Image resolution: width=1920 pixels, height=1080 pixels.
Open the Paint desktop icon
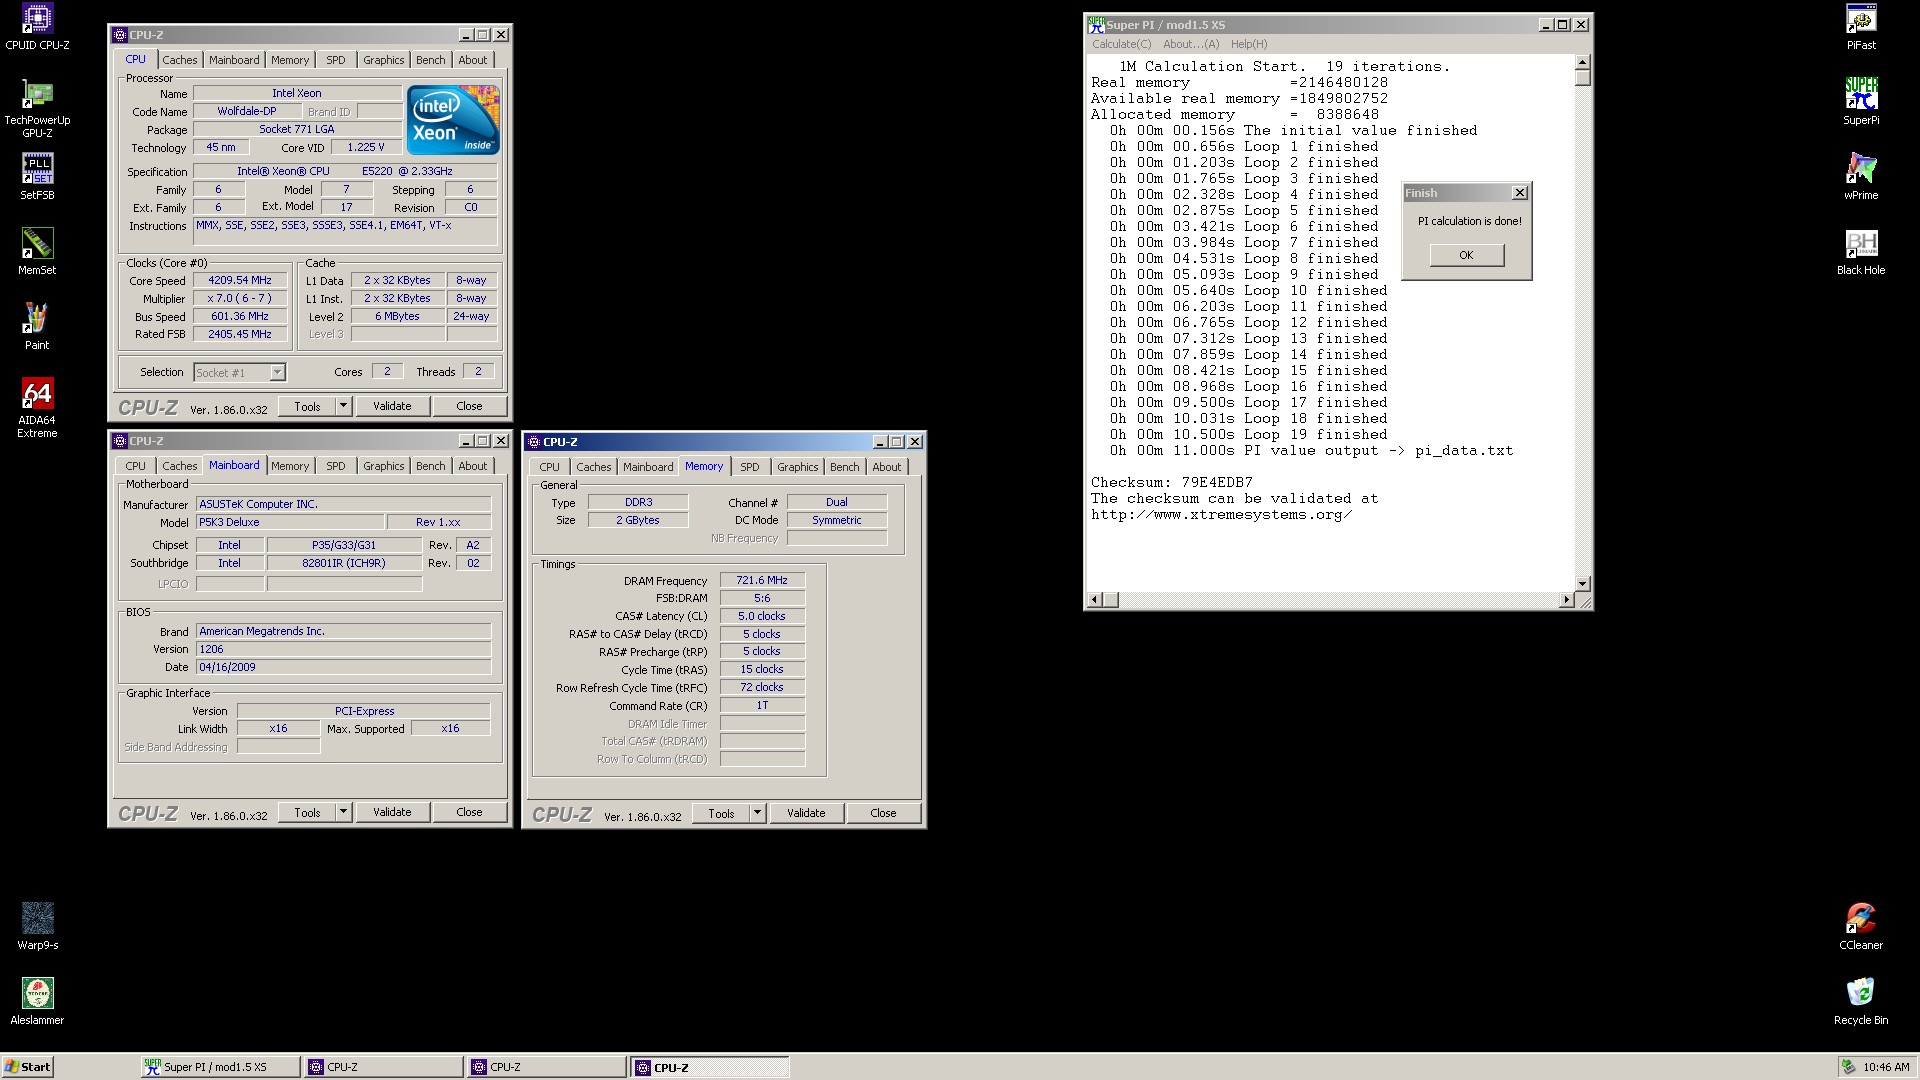point(37,327)
